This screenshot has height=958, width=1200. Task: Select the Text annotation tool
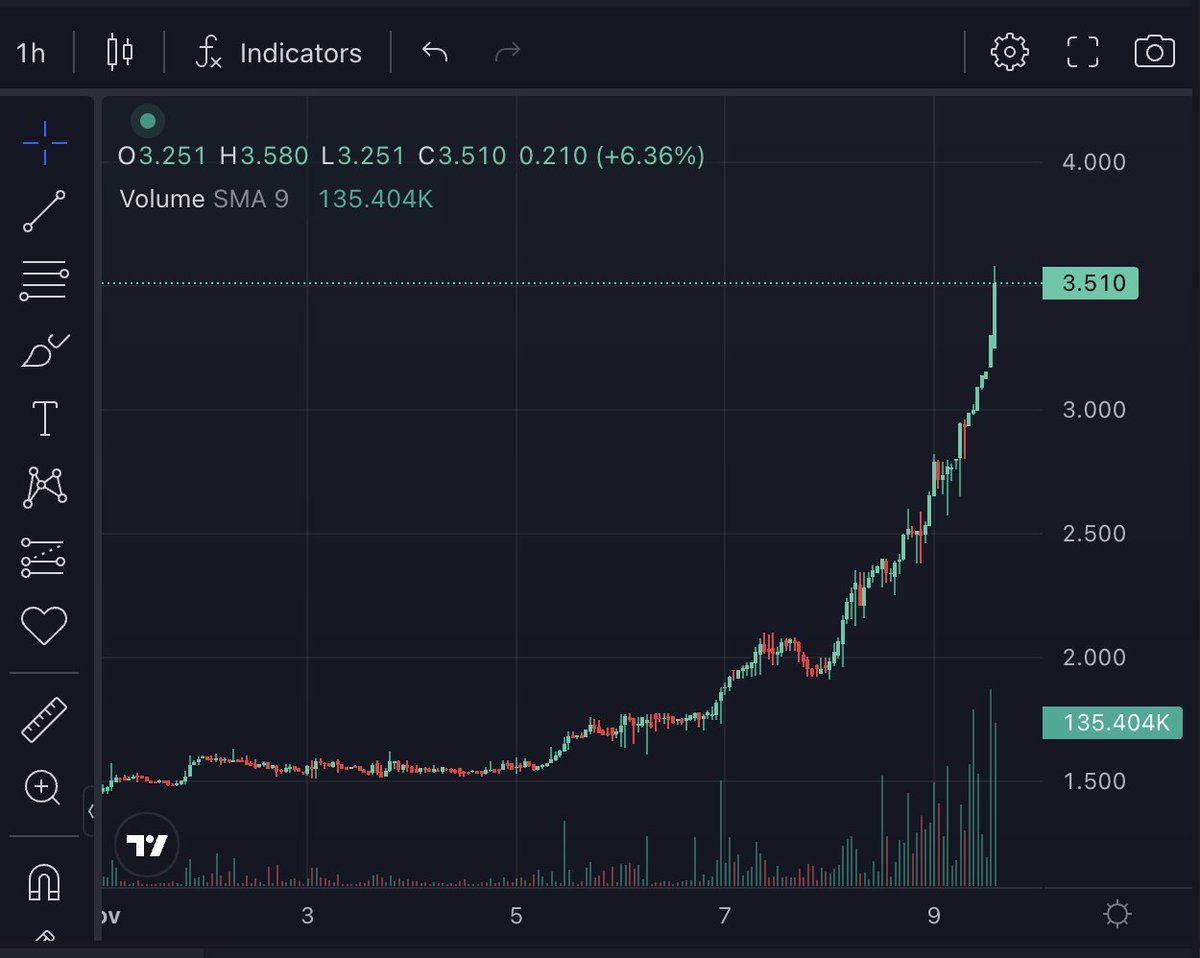click(x=45, y=419)
